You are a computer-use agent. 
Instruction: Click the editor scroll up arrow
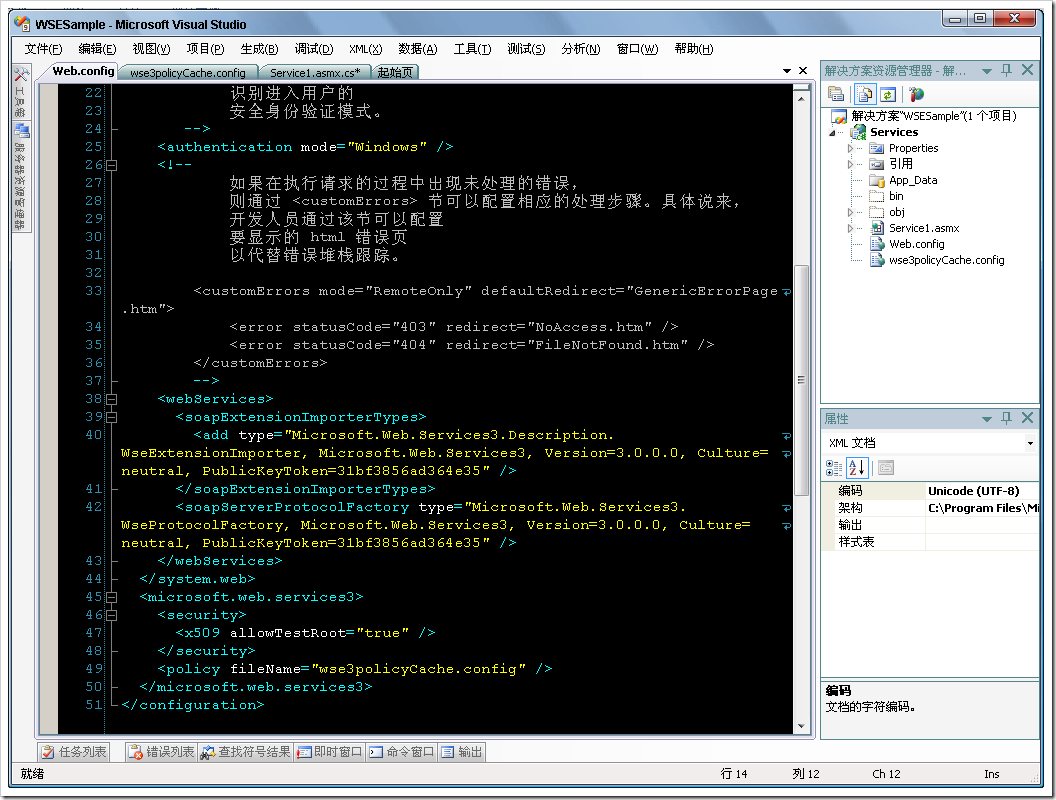(801, 99)
